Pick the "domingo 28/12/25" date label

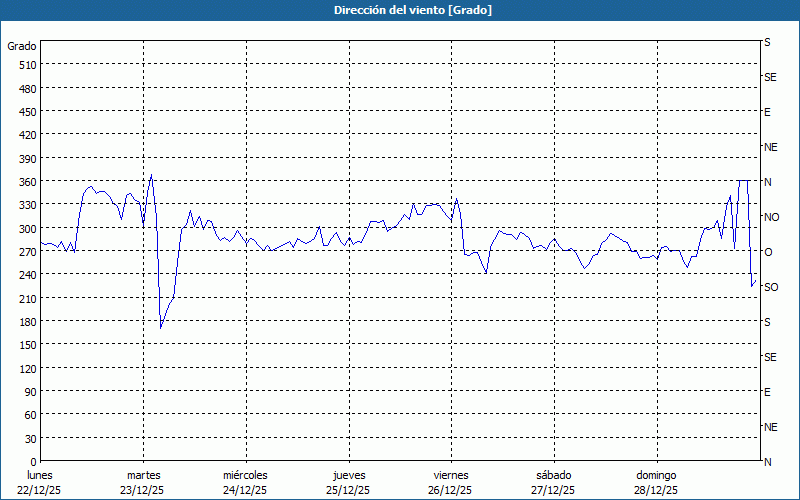point(655,482)
